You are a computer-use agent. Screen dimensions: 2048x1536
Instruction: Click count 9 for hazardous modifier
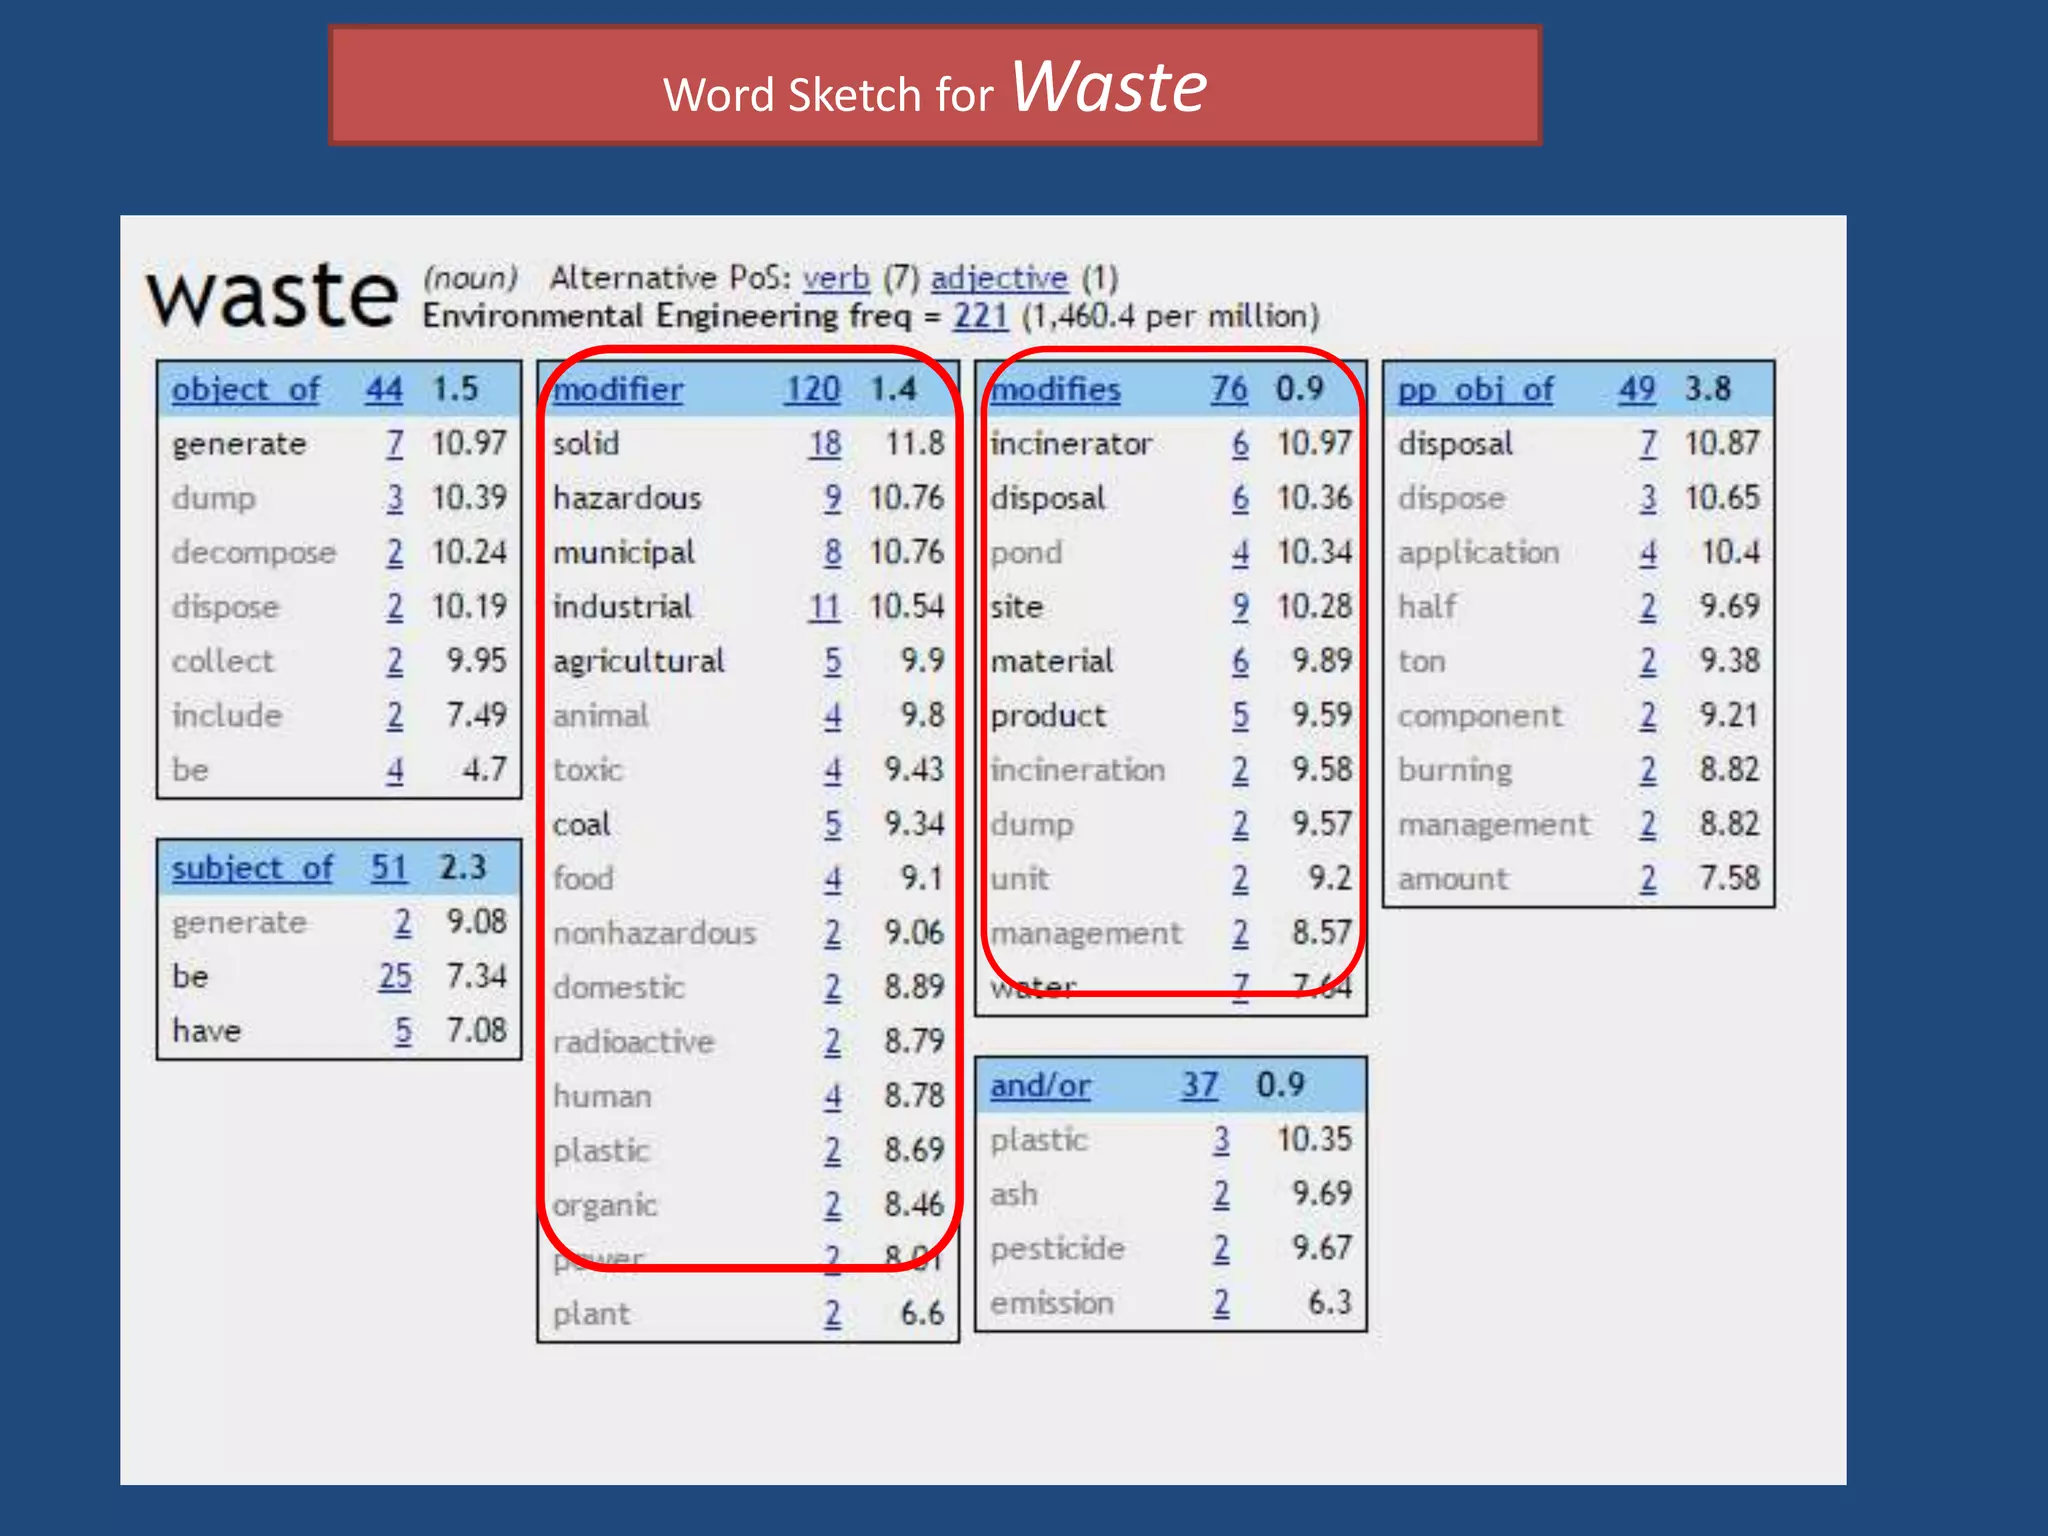(833, 498)
